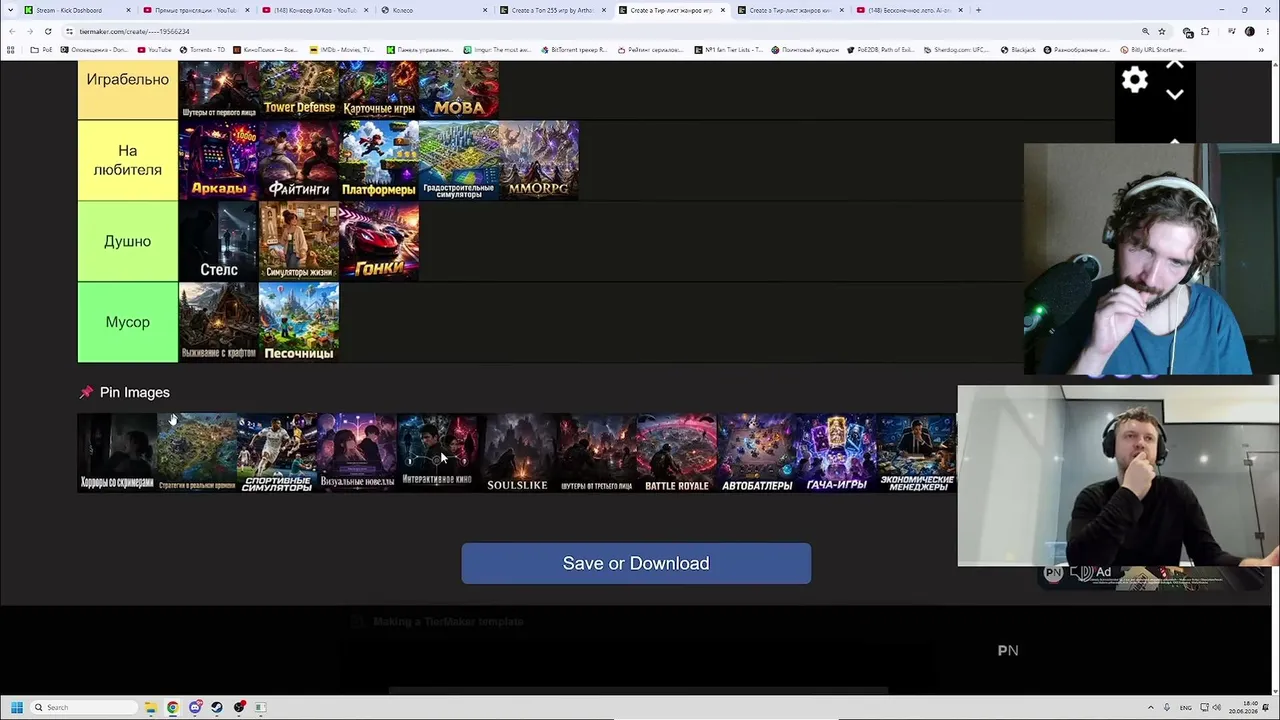Screen dimensions: 1280x720
Task: Open the IMDb Movies bookmark
Action: pyautogui.click(x=342, y=49)
